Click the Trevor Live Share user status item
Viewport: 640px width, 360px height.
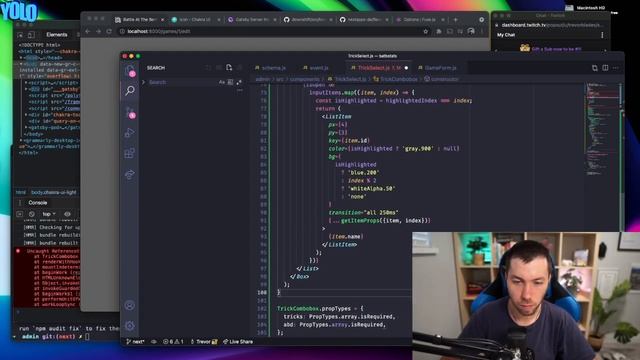click(204, 342)
